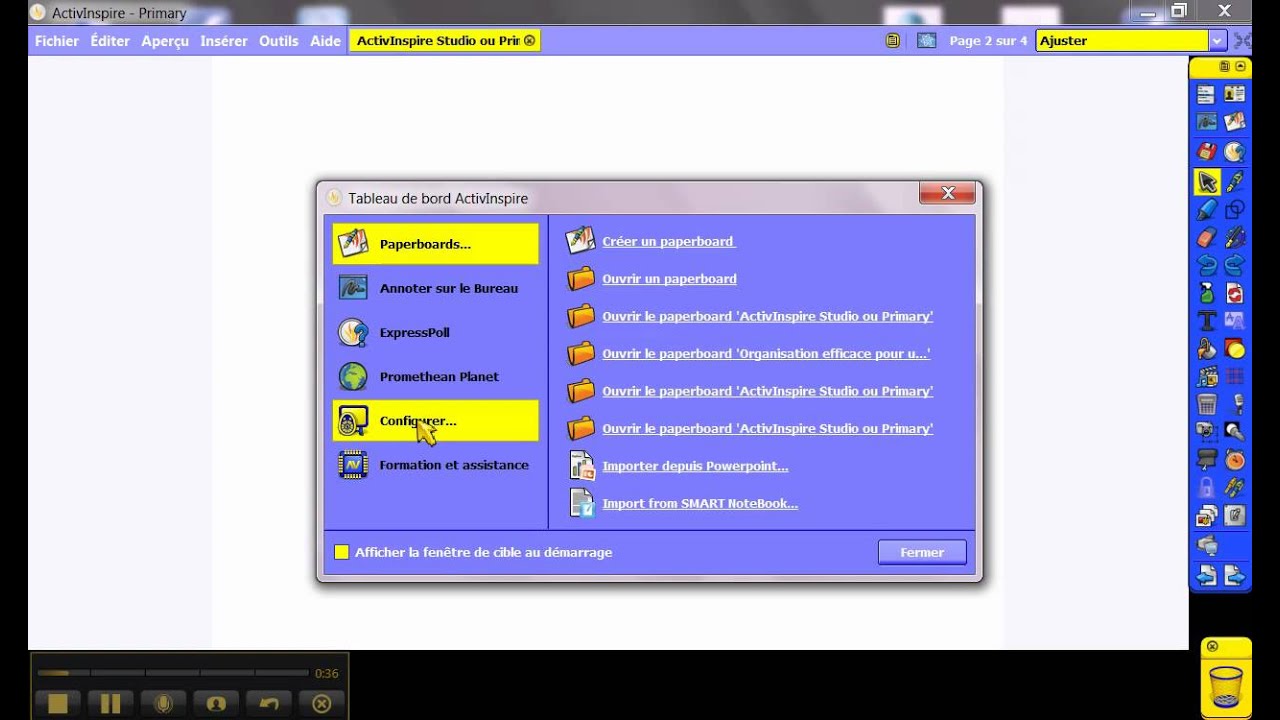Toggle 'Afficher la fenêtre de cible au démarrage' checkbox
1280x720 pixels.
(341, 552)
